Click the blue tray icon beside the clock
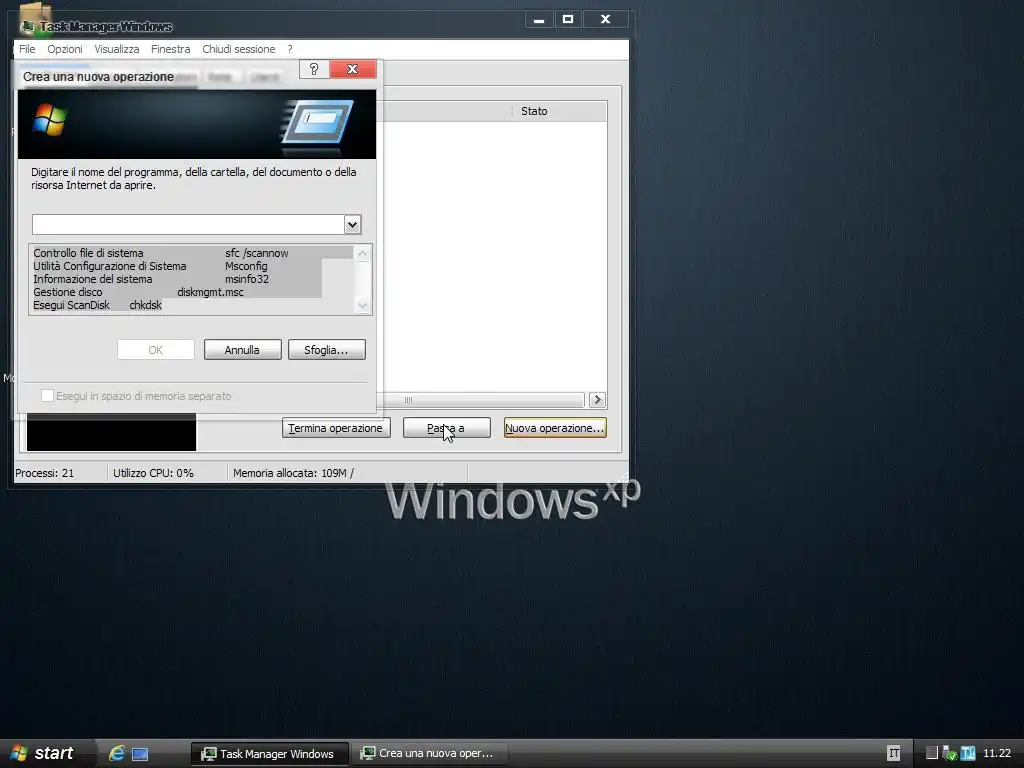 tap(968, 753)
